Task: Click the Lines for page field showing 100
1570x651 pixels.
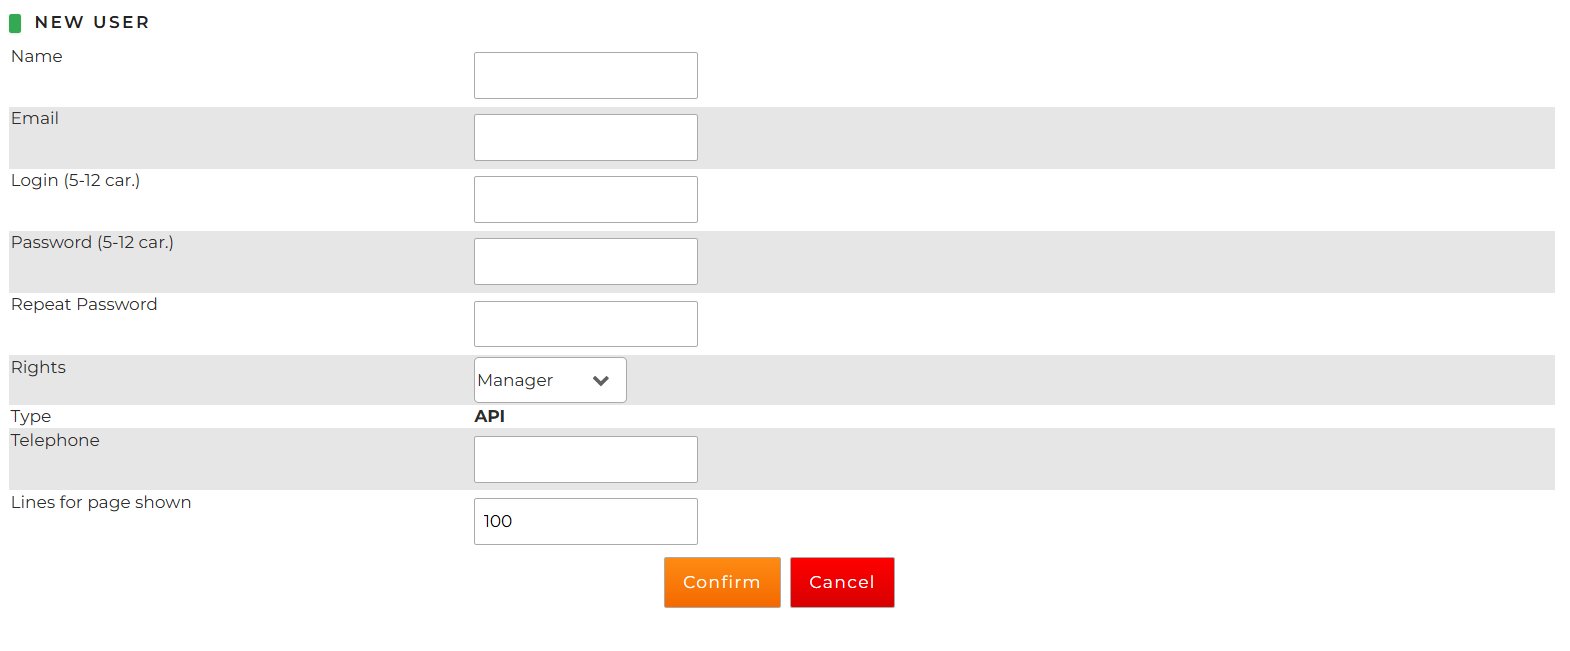Action: coord(586,522)
